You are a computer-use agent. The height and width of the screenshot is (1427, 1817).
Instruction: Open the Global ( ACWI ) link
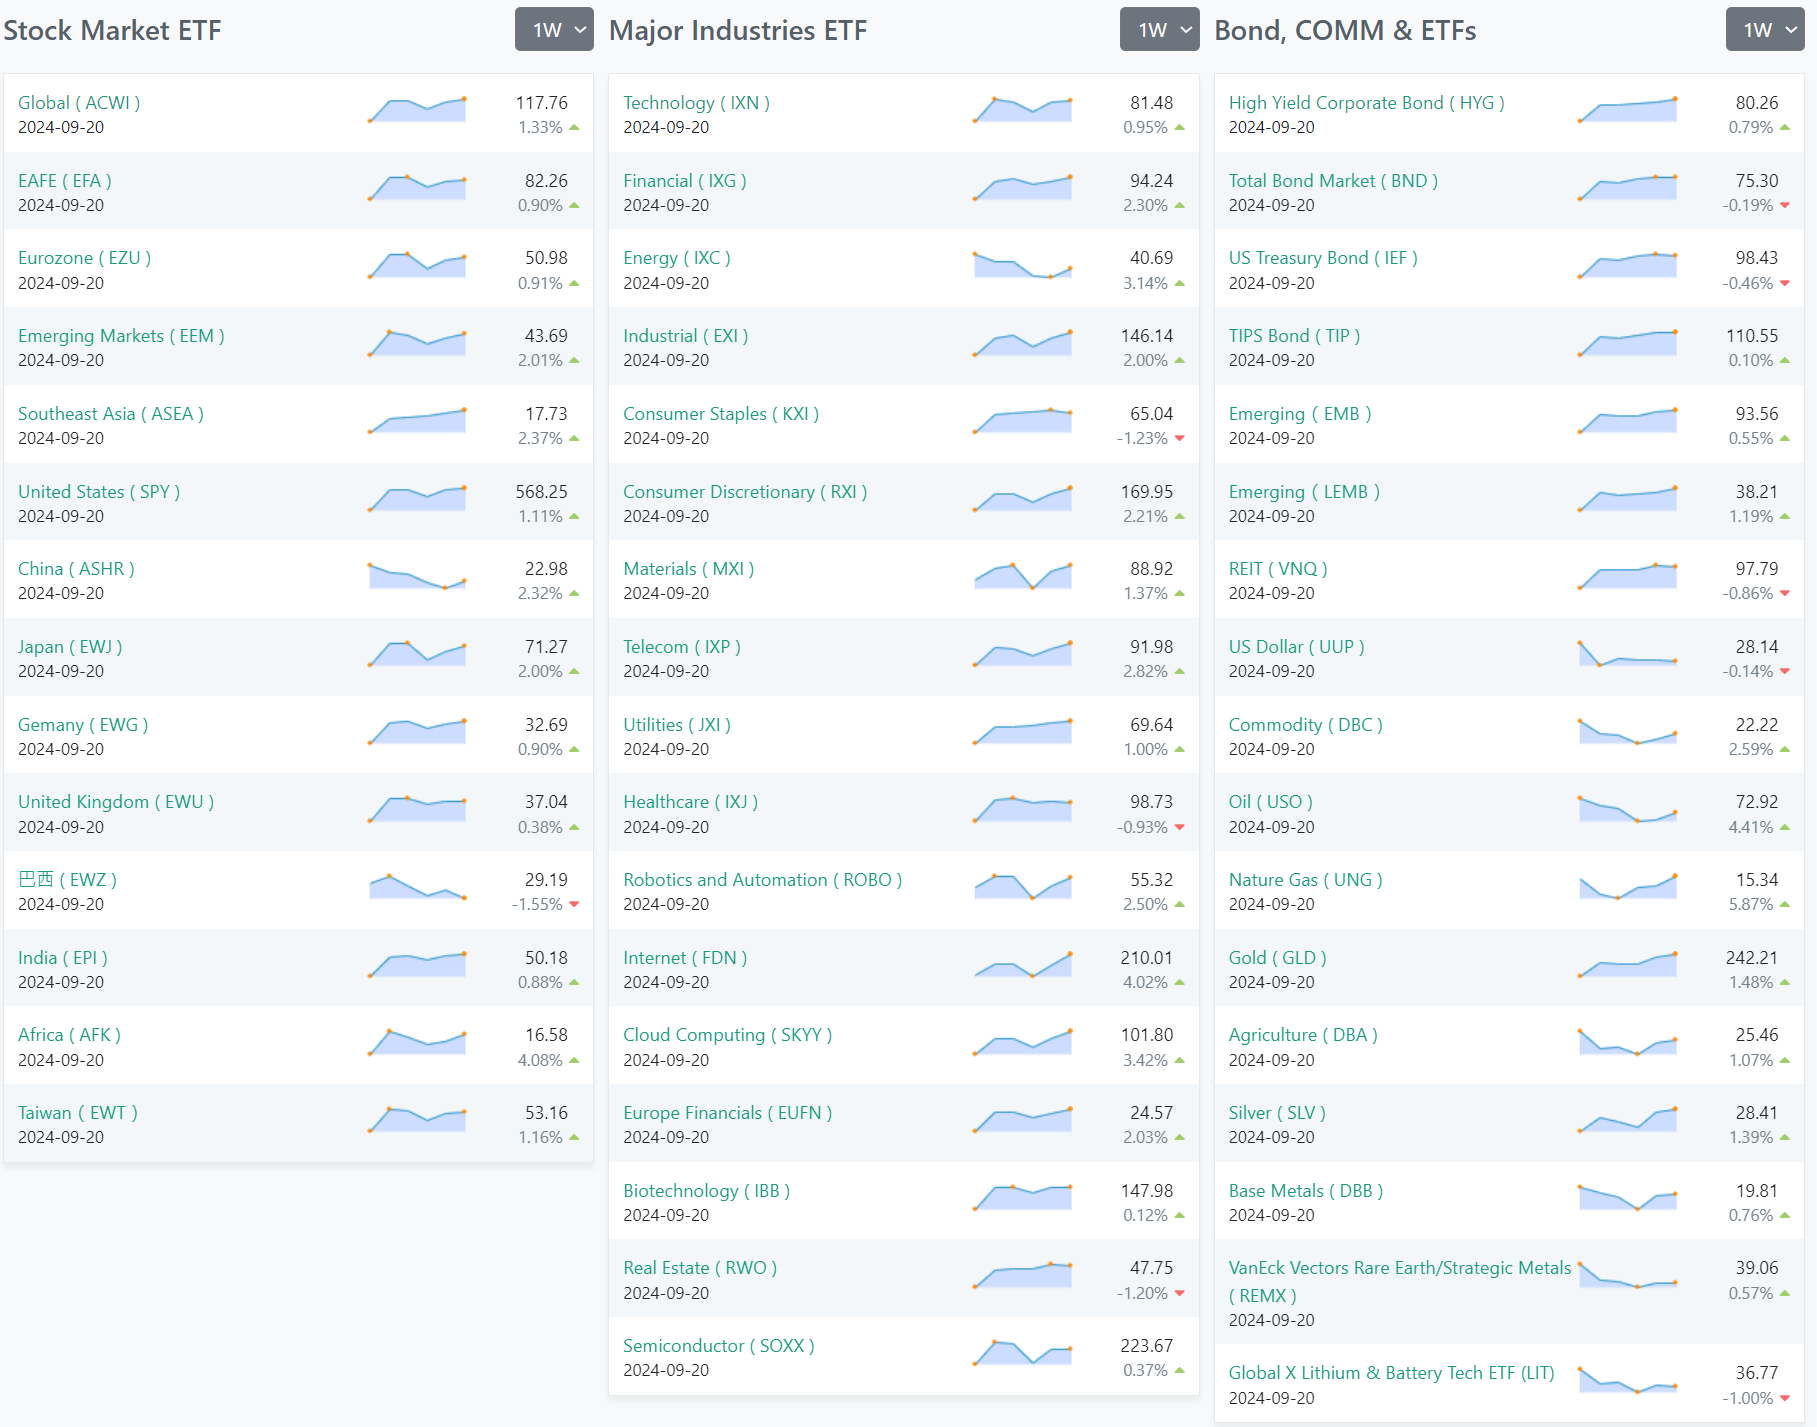79,103
